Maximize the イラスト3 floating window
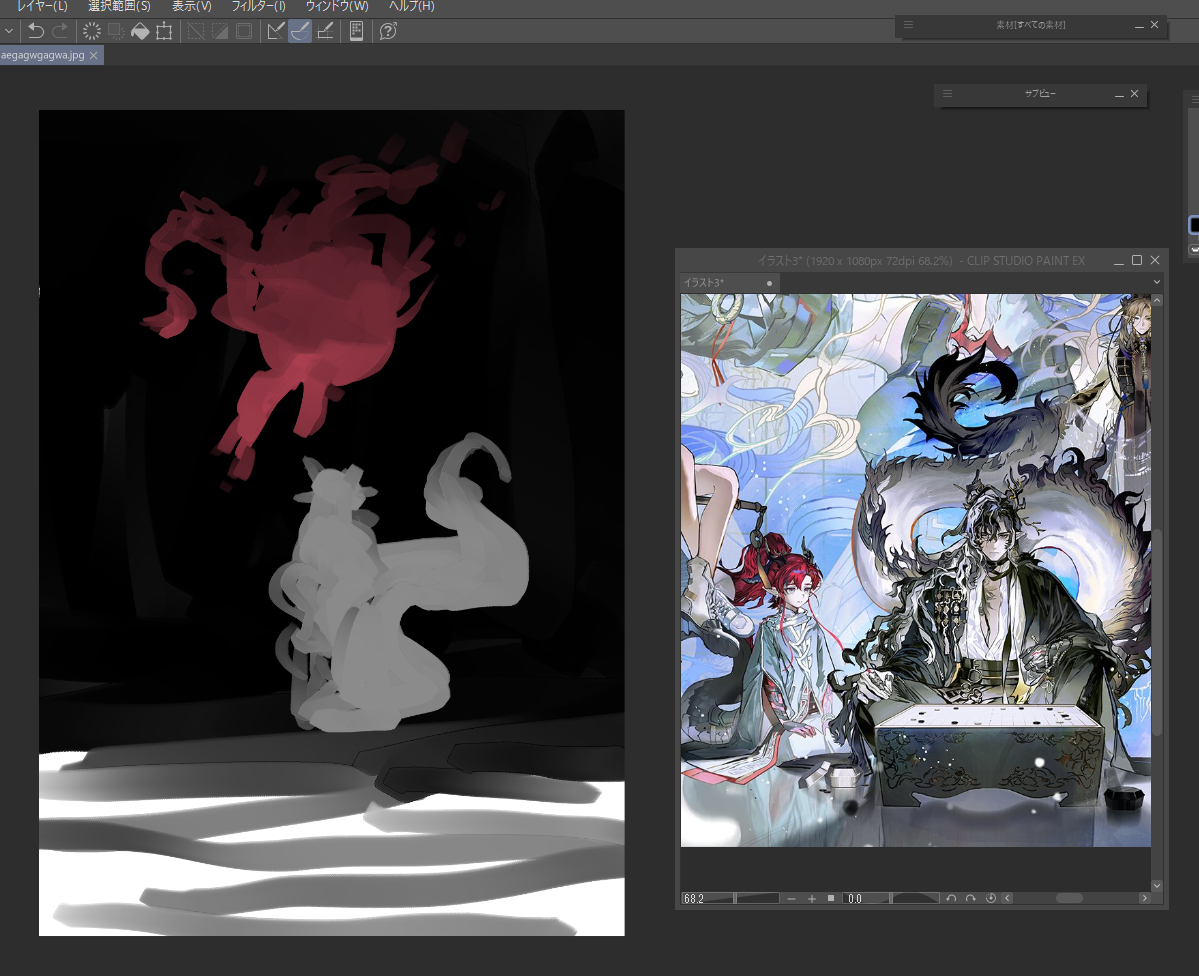 (x=1136, y=260)
